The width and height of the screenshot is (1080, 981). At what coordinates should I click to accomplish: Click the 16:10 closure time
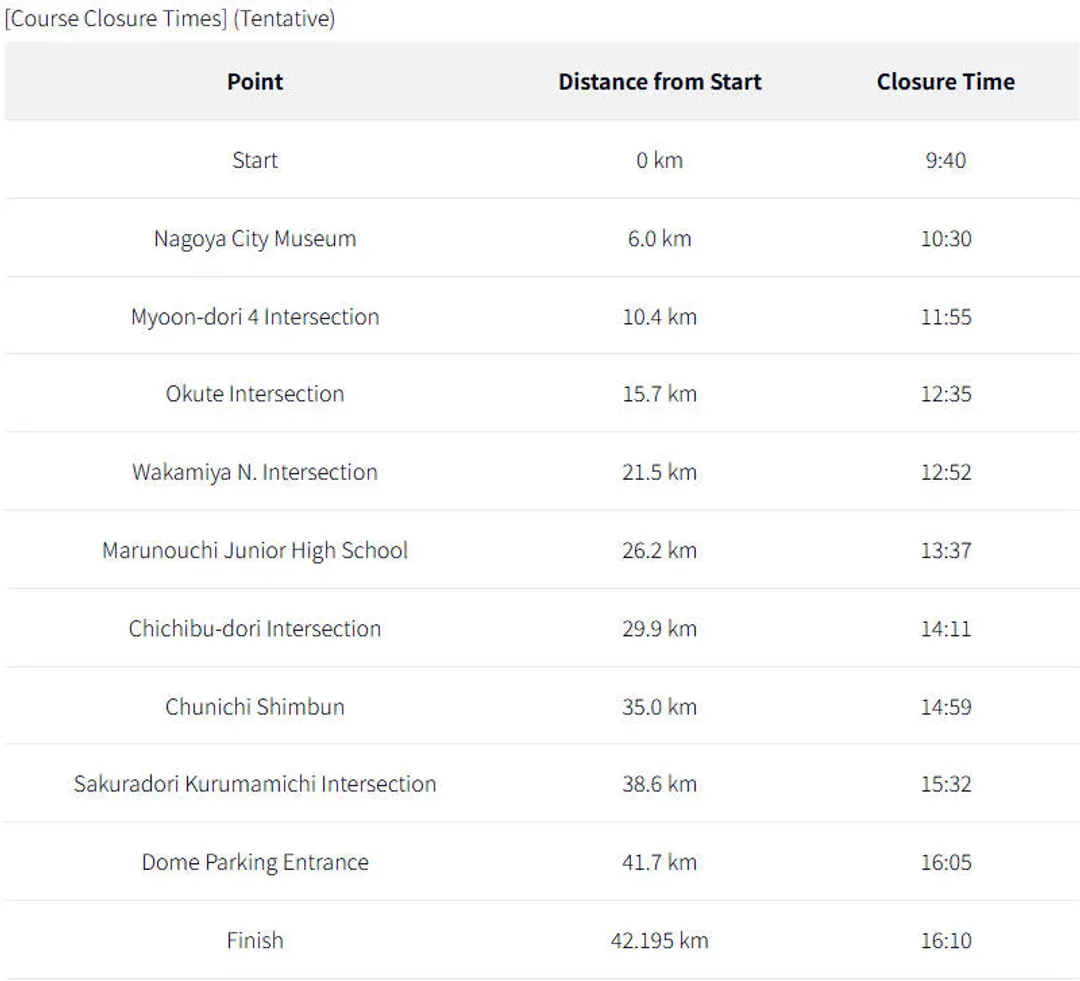pos(946,940)
